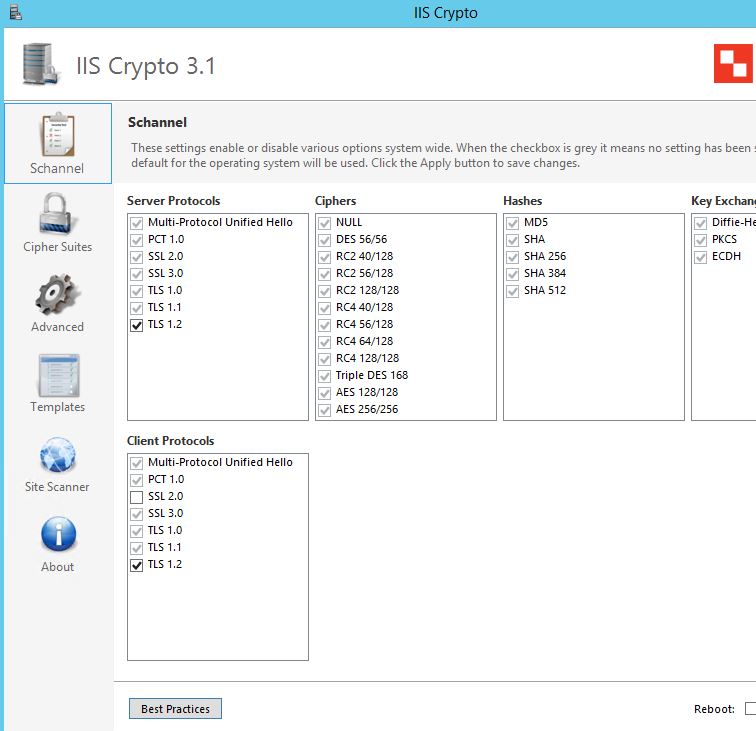Click the Schannel panel title
The width and height of the screenshot is (756, 731).
[157, 122]
